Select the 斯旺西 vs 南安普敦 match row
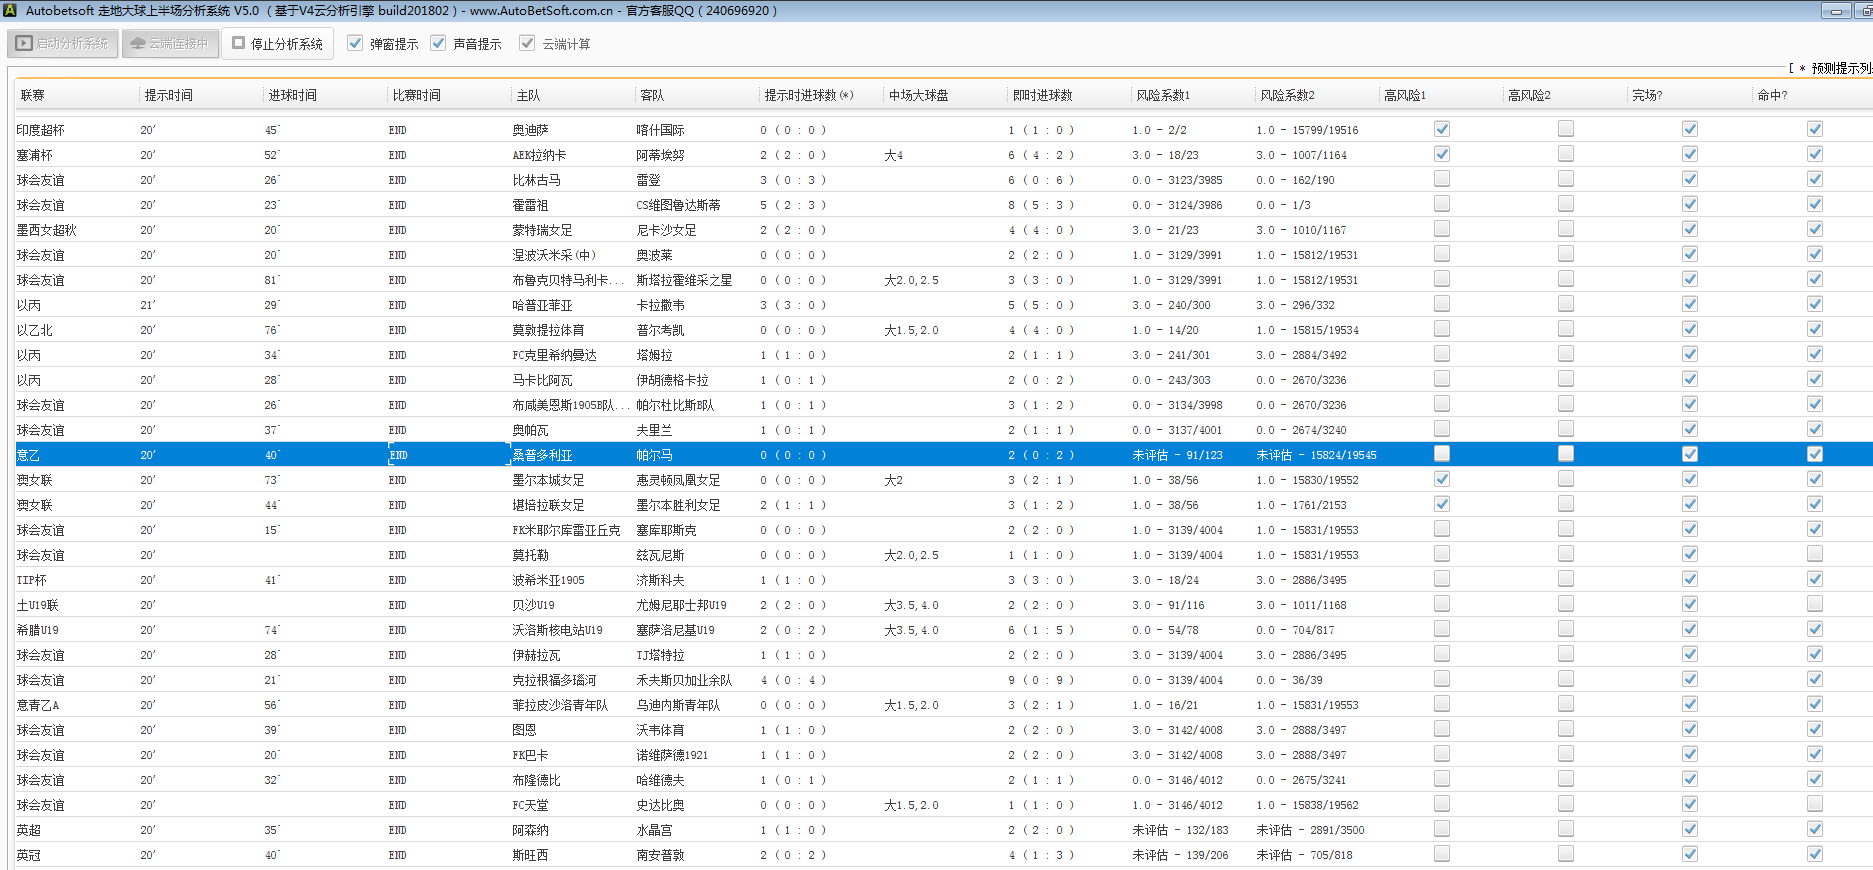This screenshot has height=870, width=1873. (x=530, y=855)
